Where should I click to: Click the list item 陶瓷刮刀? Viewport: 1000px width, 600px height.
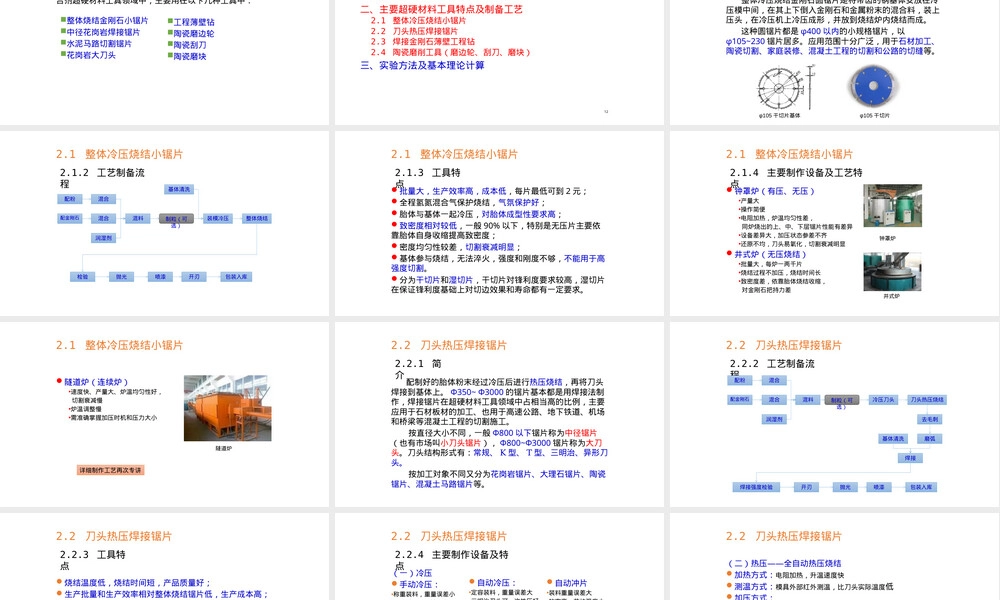coord(188,45)
